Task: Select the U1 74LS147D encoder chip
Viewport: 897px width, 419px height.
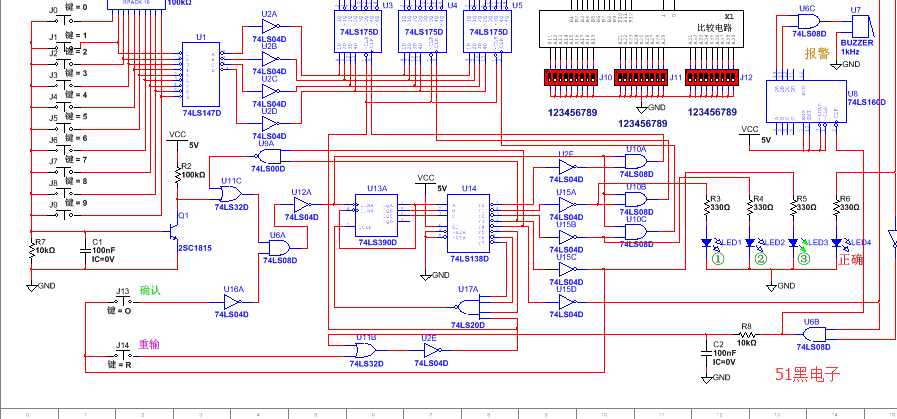Action: pos(201,74)
